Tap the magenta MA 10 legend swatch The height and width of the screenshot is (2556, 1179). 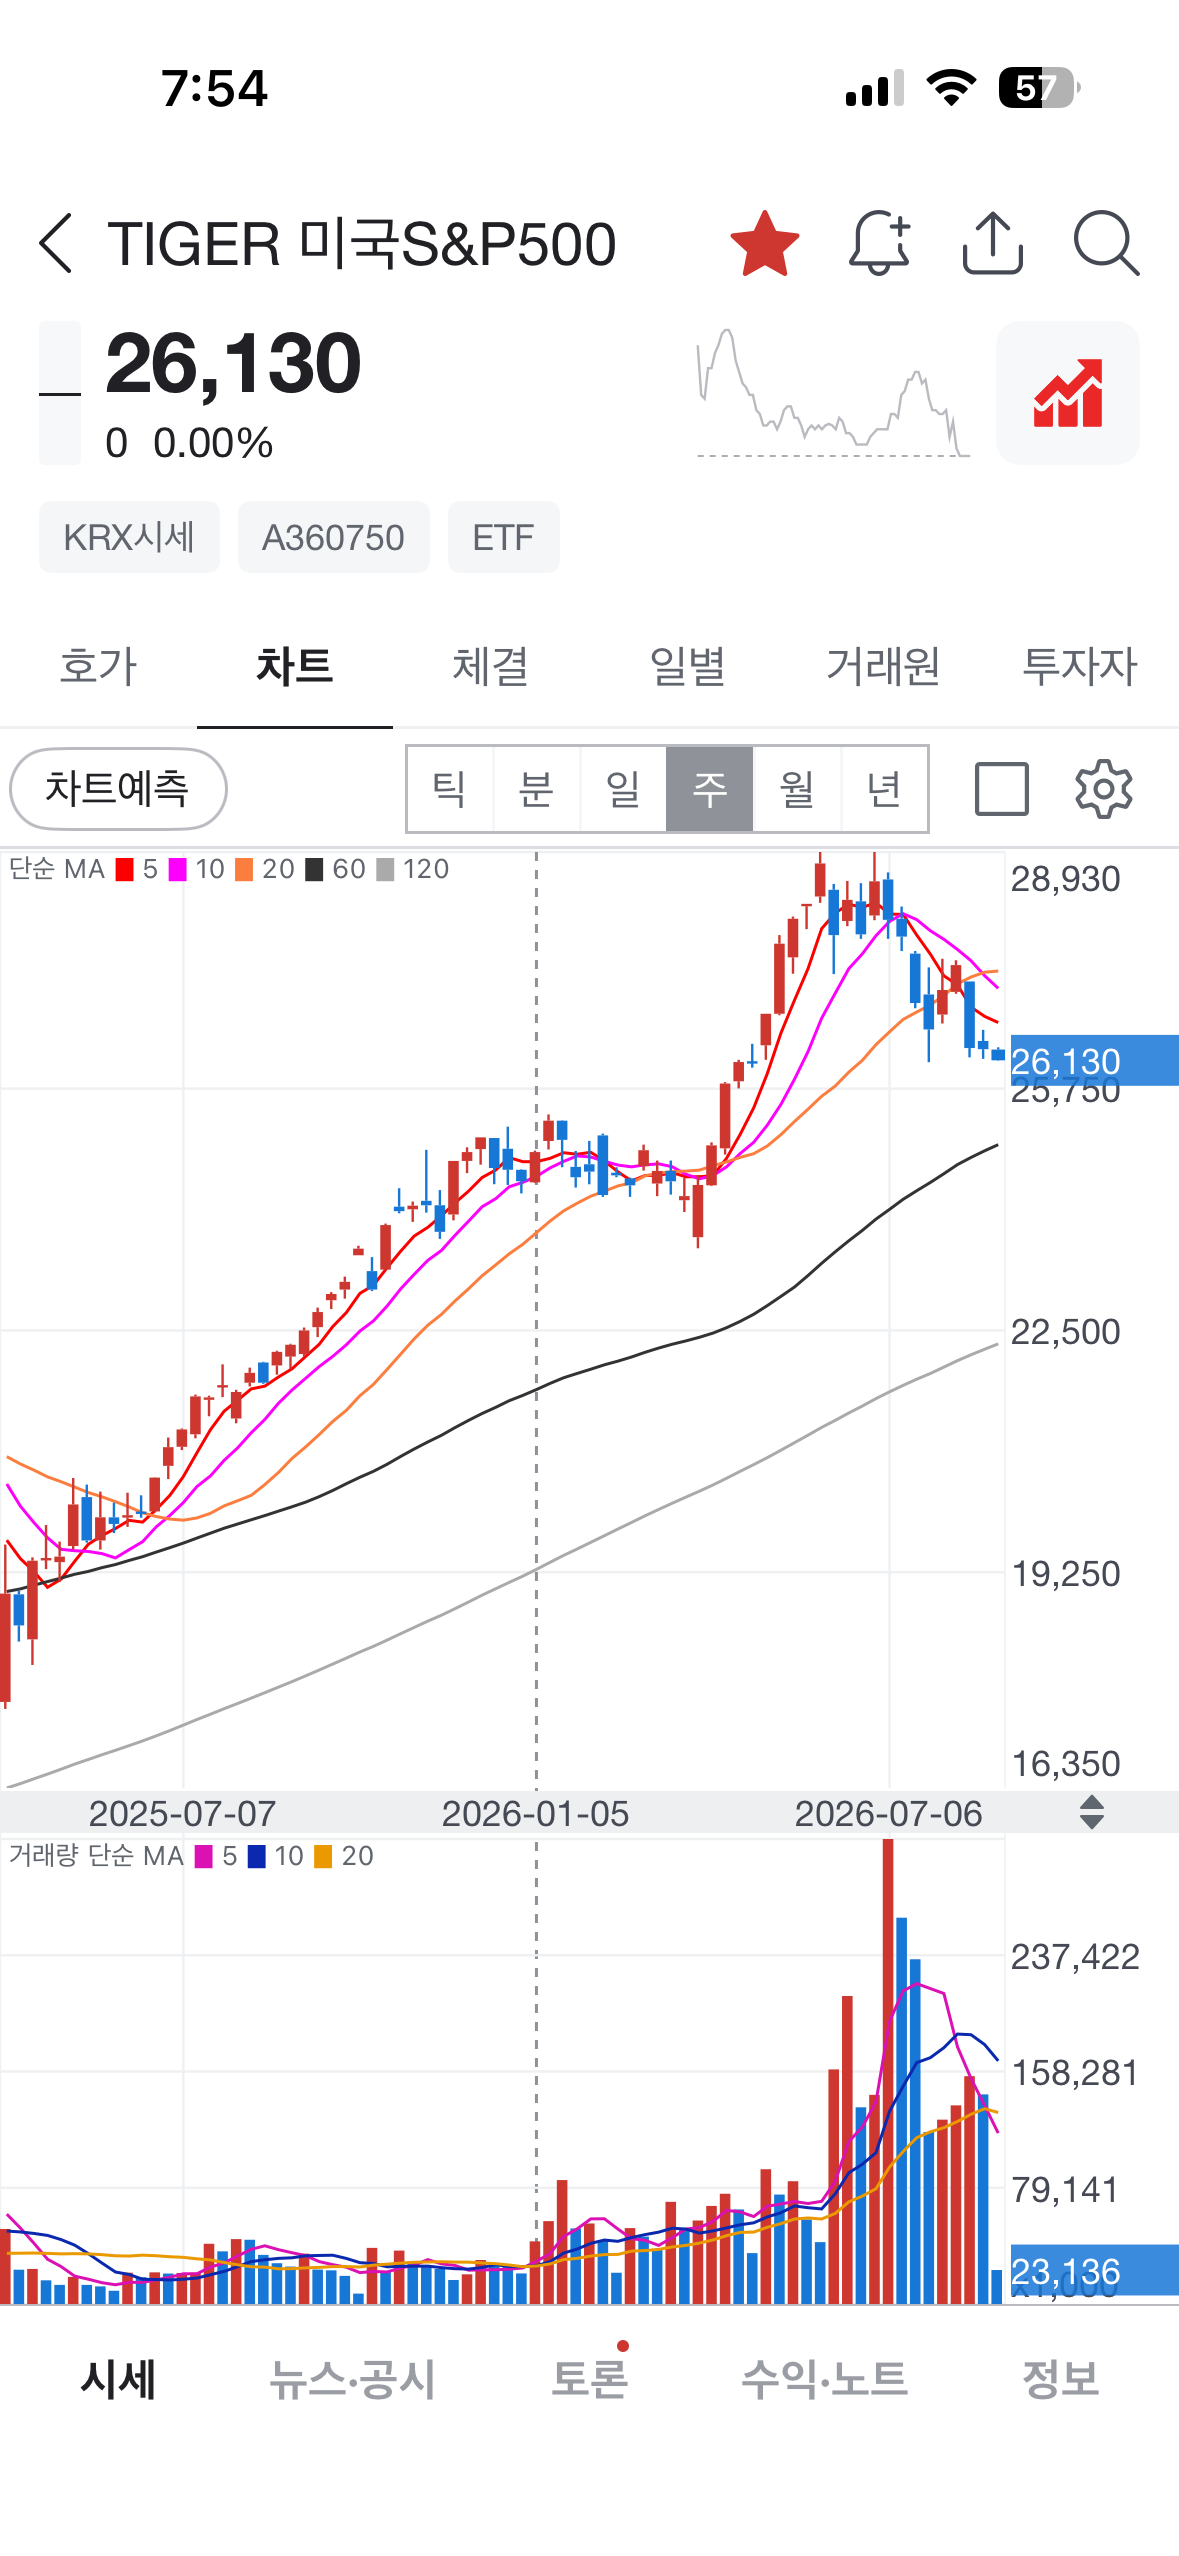(x=178, y=870)
